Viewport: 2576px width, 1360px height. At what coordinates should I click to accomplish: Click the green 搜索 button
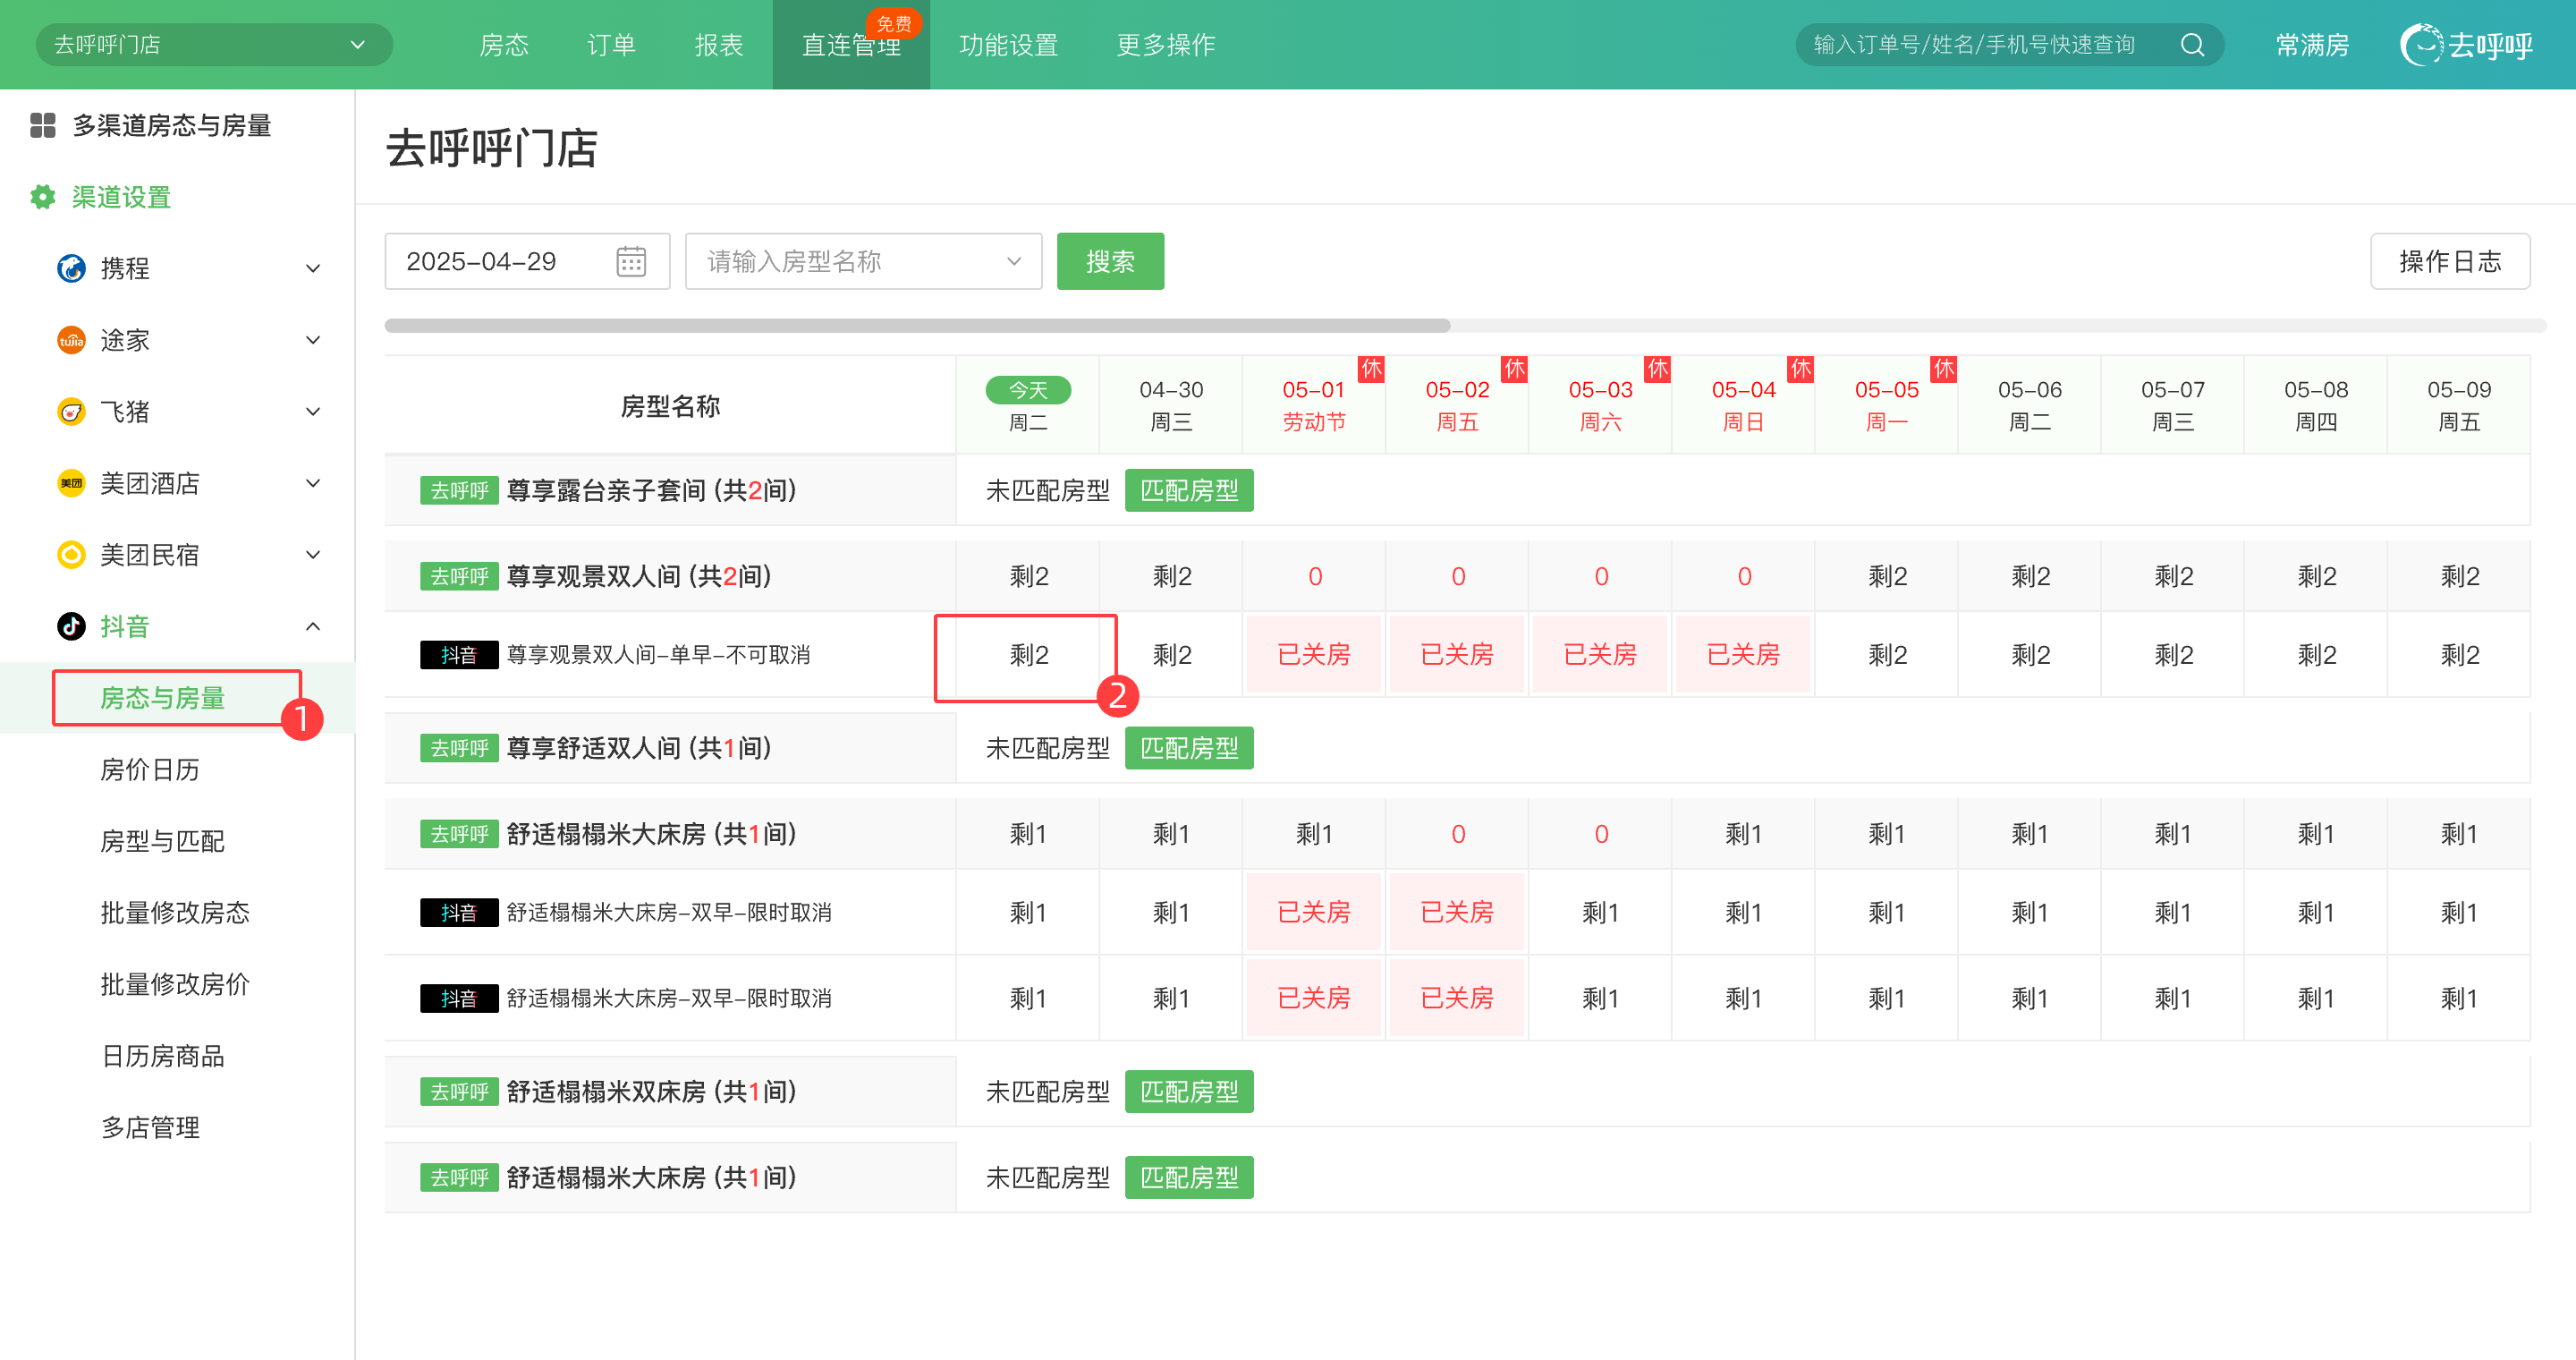pyautogui.click(x=1109, y=262)
